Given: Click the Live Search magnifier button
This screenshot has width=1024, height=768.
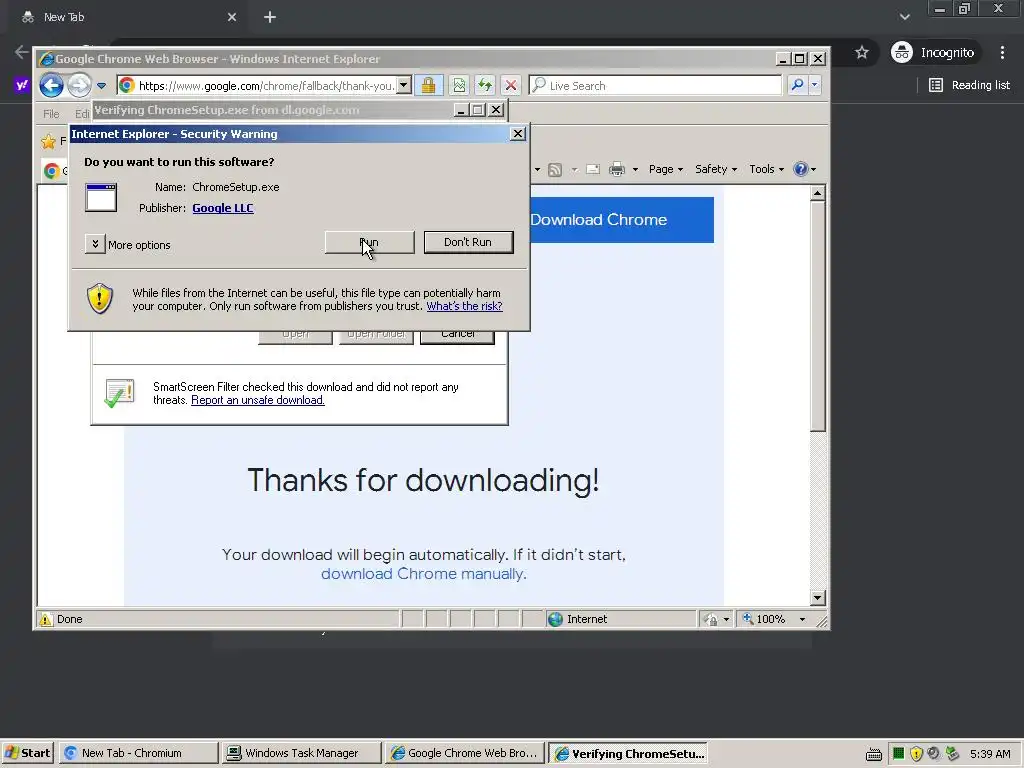Looking at the screenshot, I should [x=797, y=85].
